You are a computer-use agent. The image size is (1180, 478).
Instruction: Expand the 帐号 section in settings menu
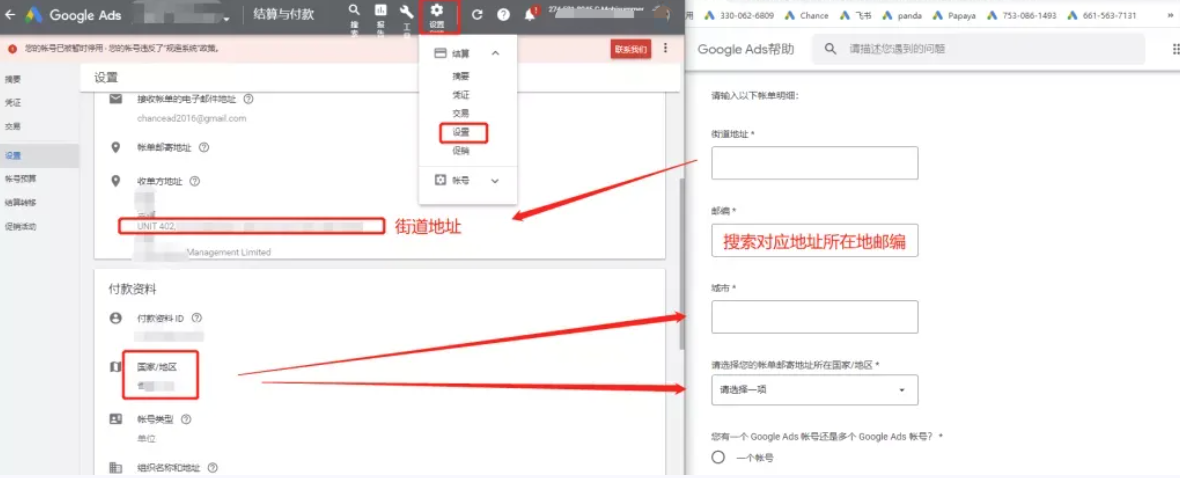(495, 181)
